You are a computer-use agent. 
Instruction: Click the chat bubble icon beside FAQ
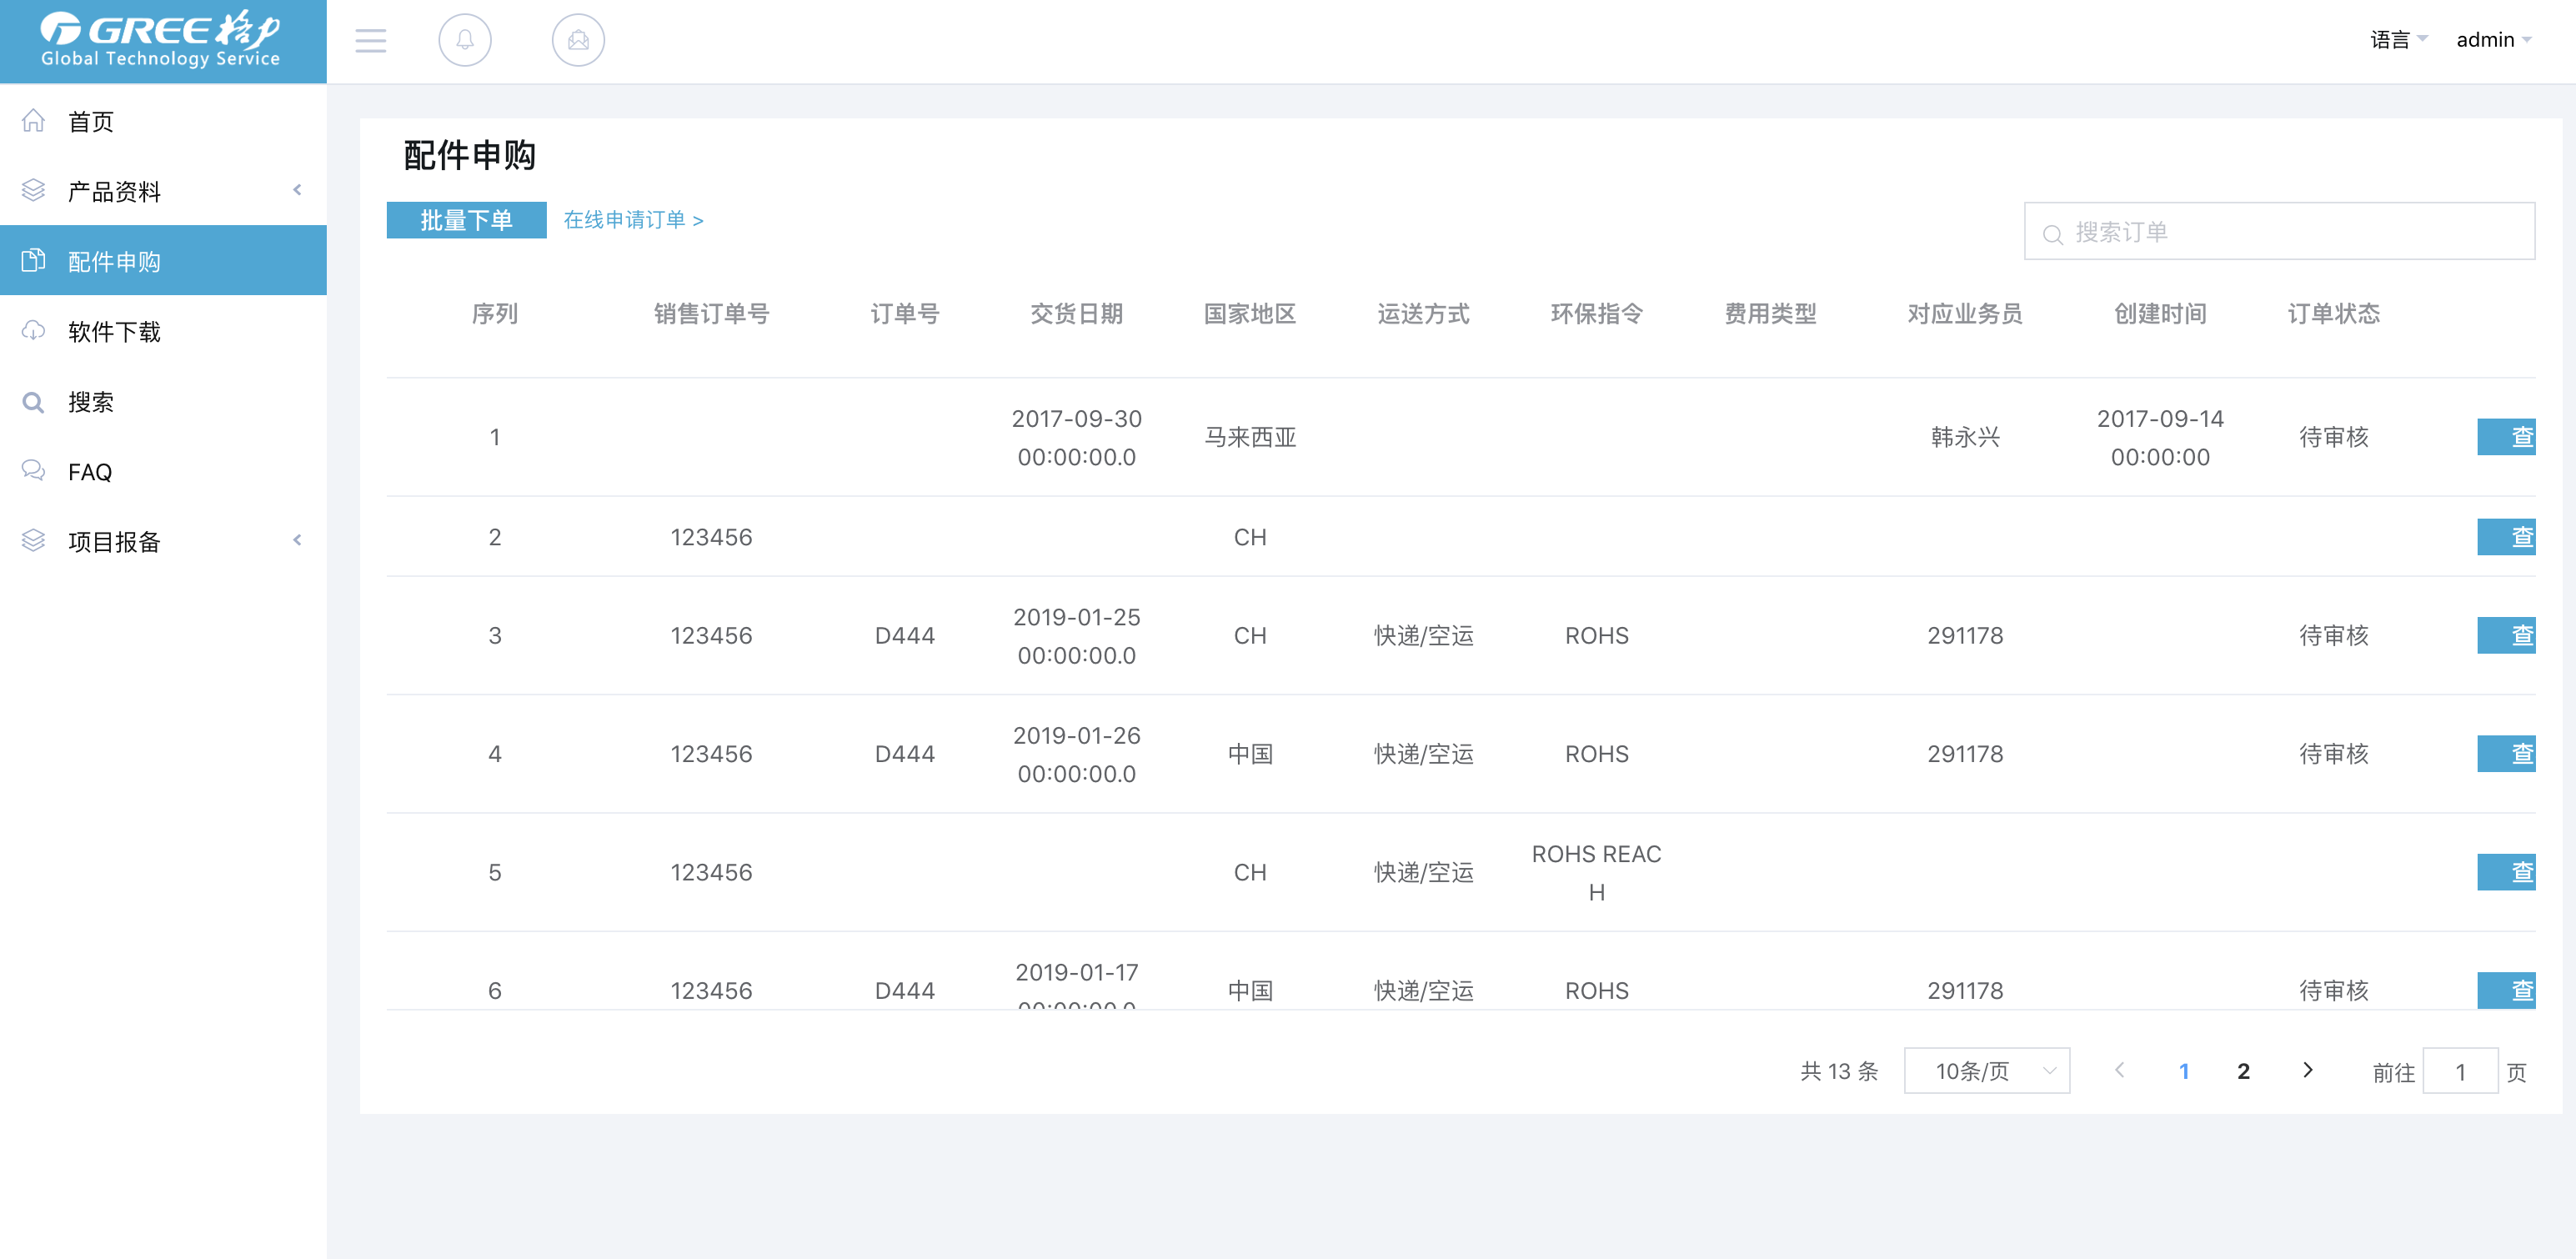click(34, 471)
